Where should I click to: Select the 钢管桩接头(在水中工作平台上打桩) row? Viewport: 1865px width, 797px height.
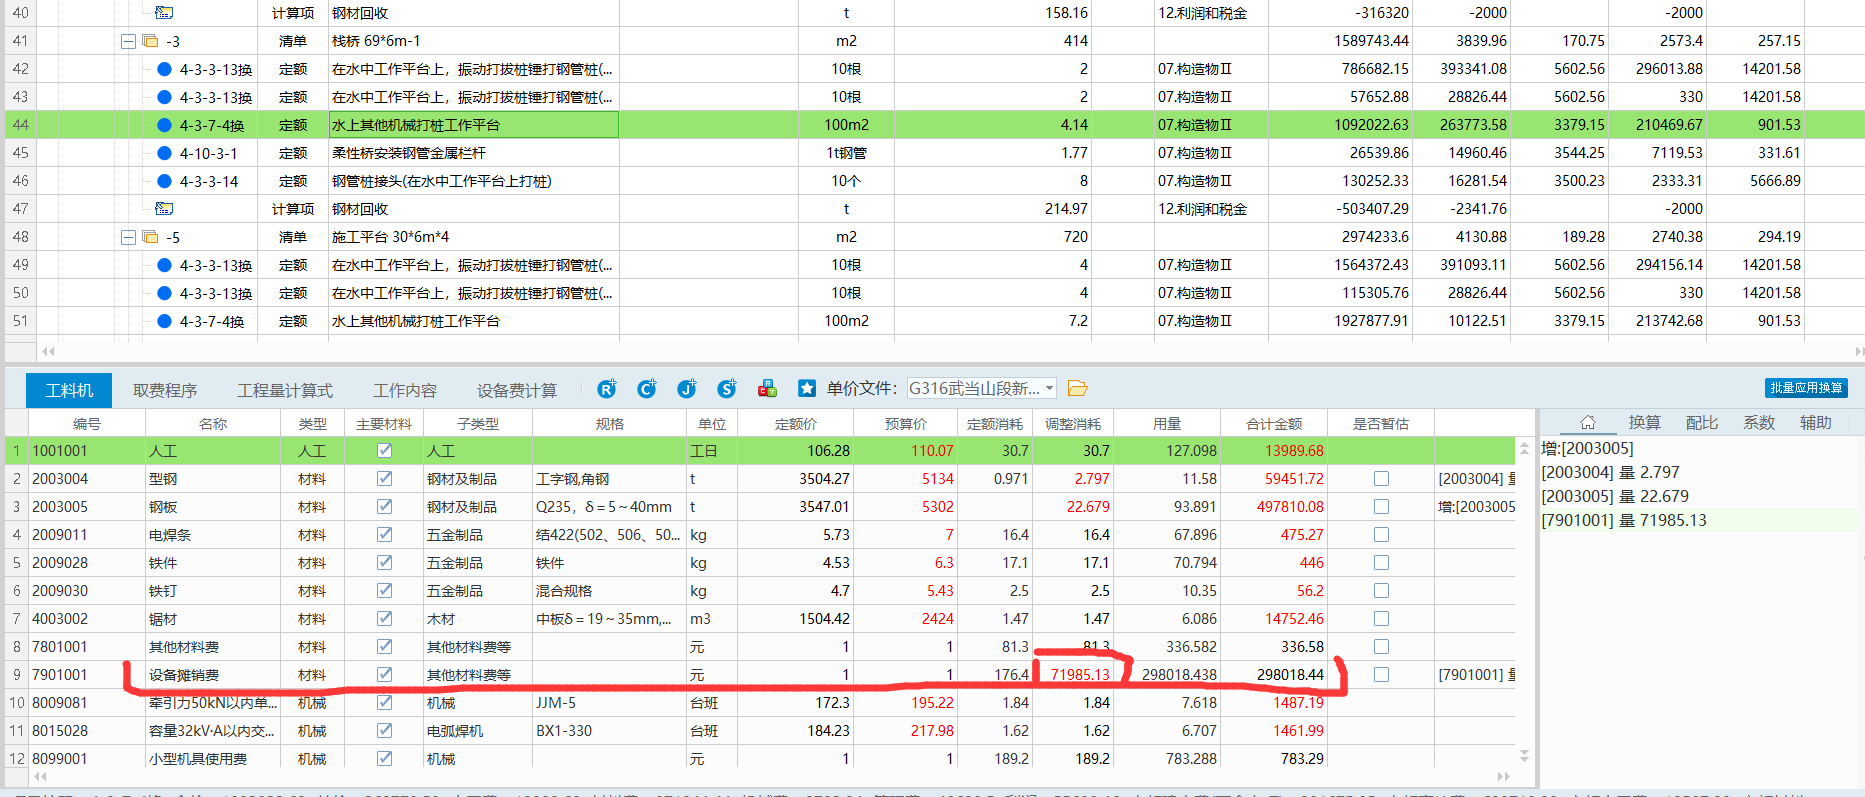point(933,181)
